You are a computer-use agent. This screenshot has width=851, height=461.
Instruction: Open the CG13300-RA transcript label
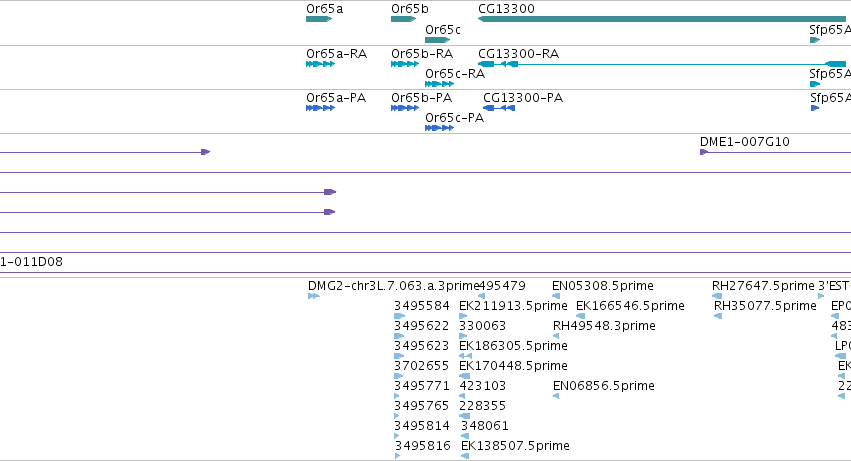click(518, 54)
